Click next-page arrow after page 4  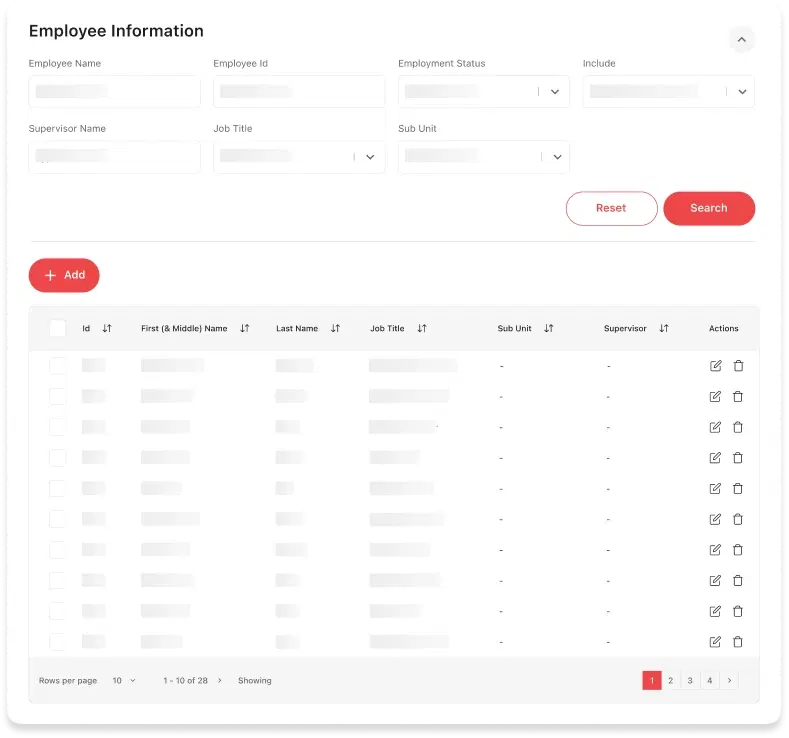[729, 681]
